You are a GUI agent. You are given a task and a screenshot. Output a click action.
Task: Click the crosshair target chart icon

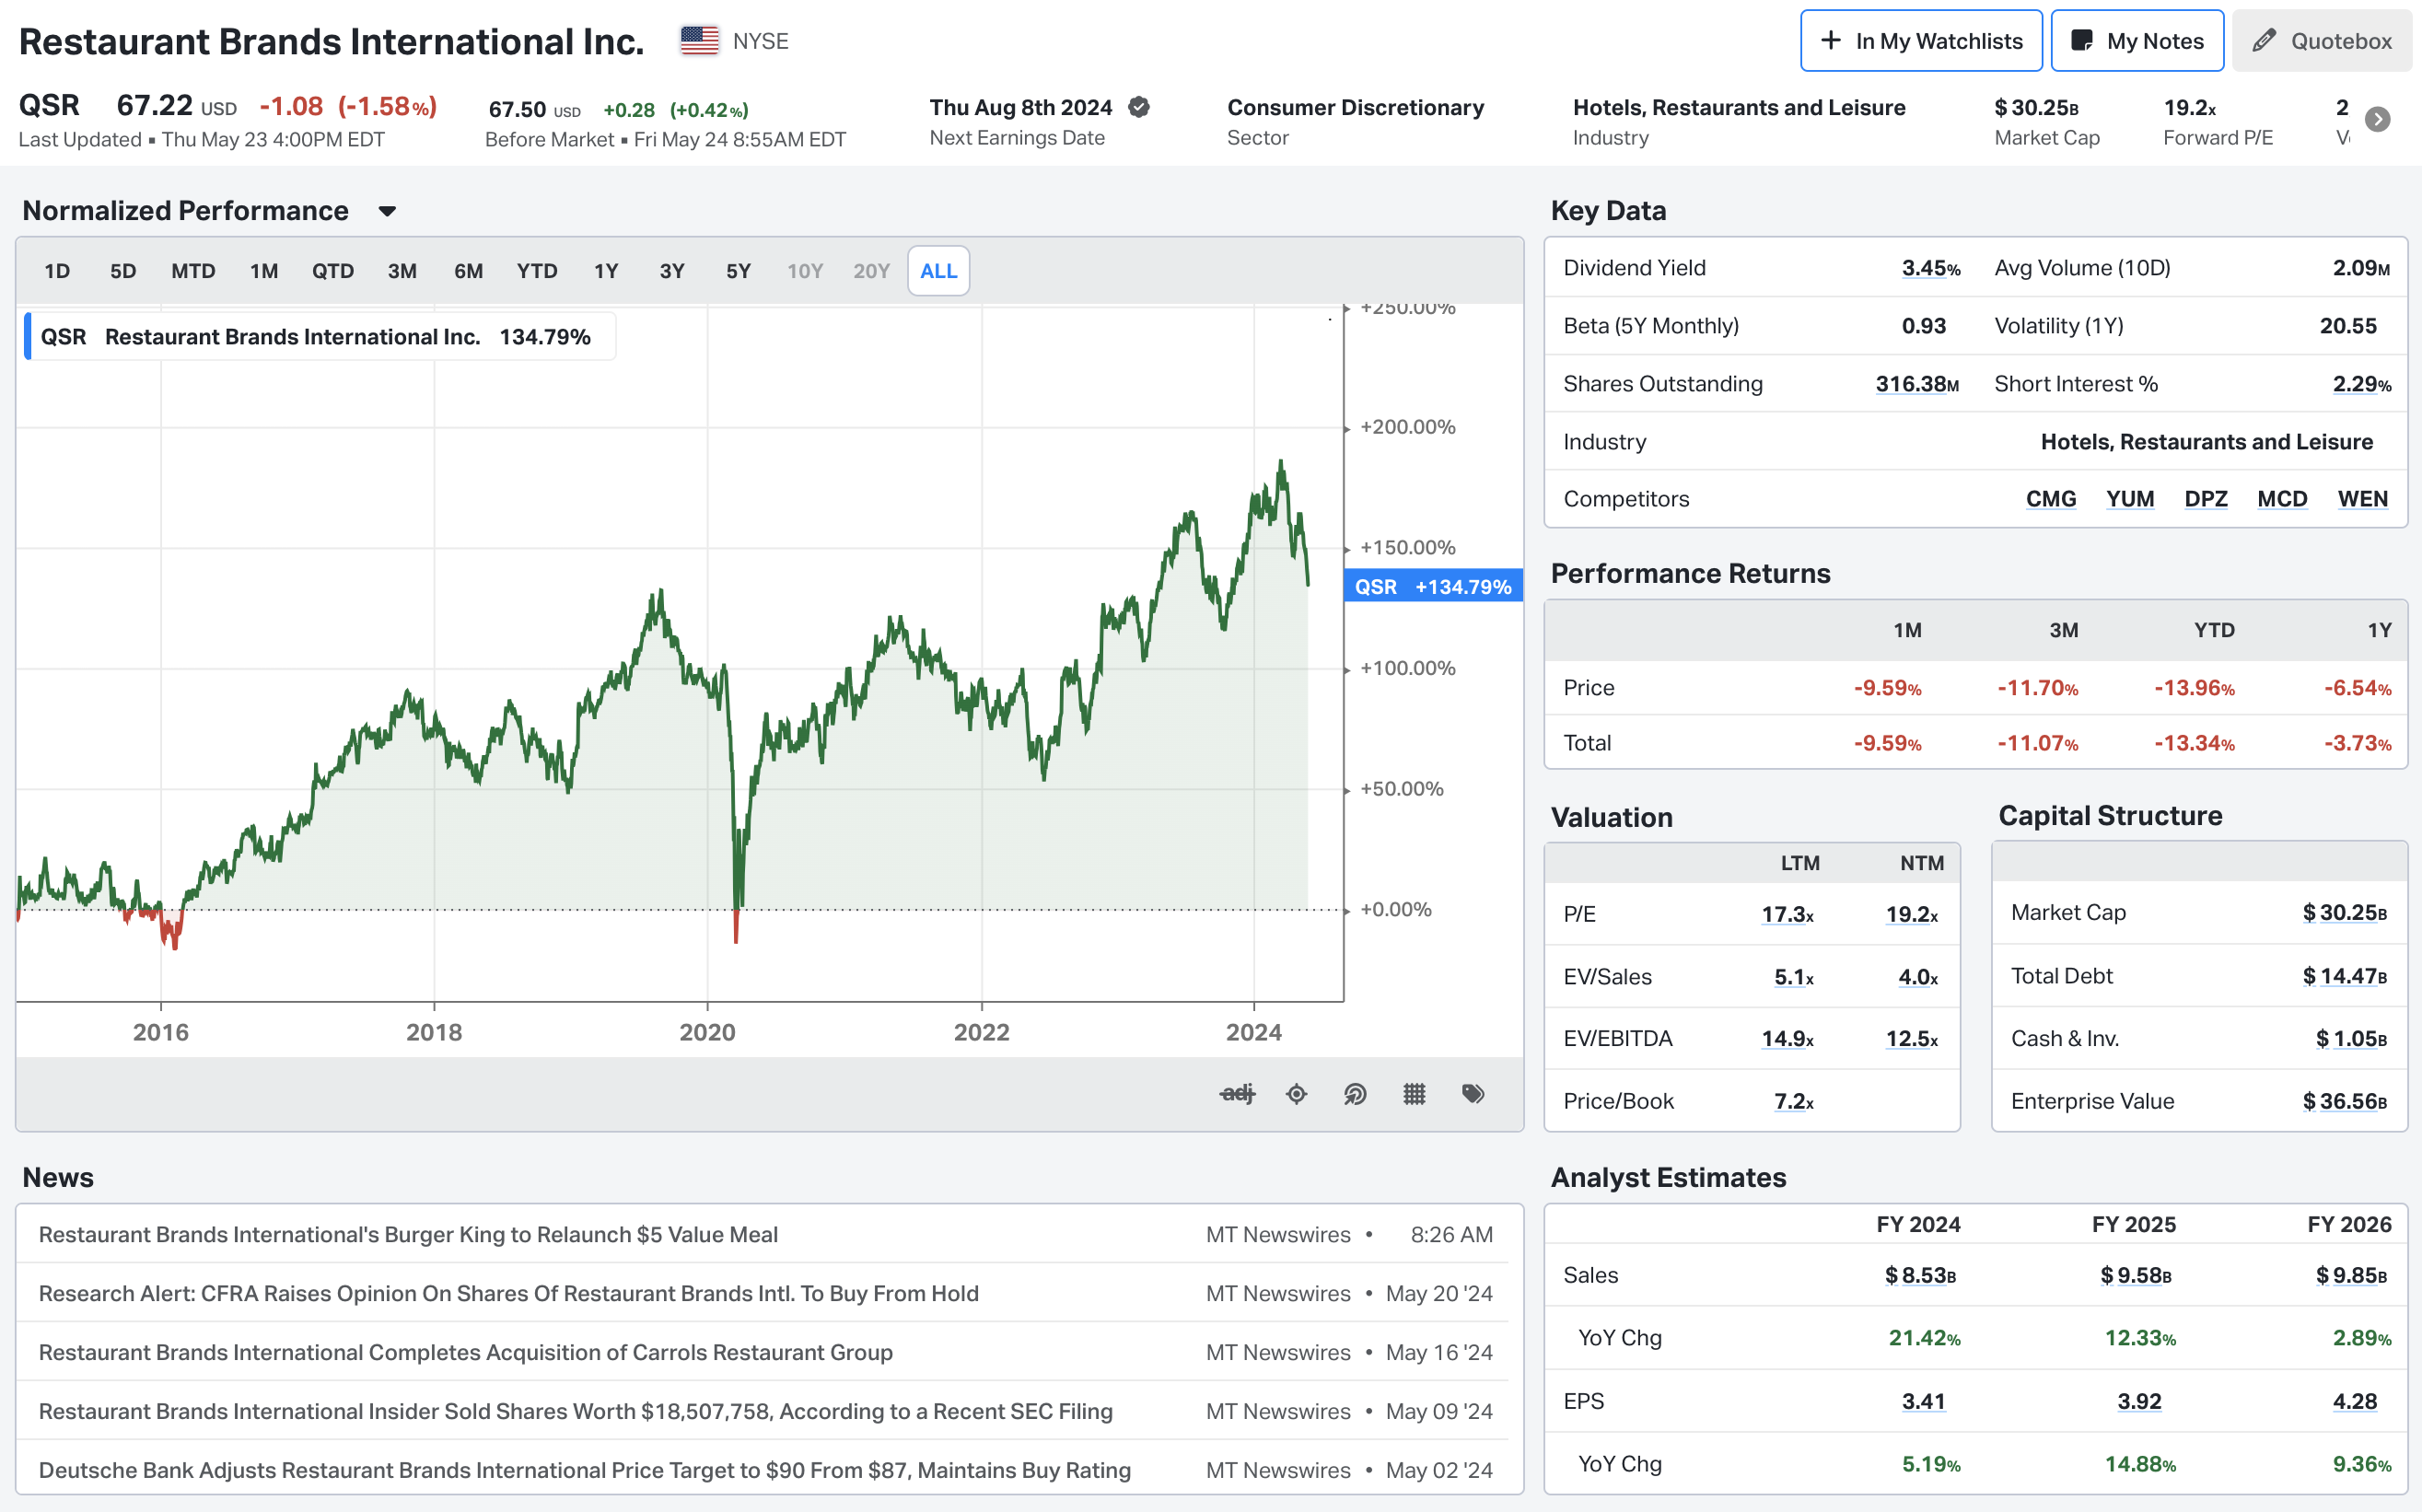coord(1296,1093)
